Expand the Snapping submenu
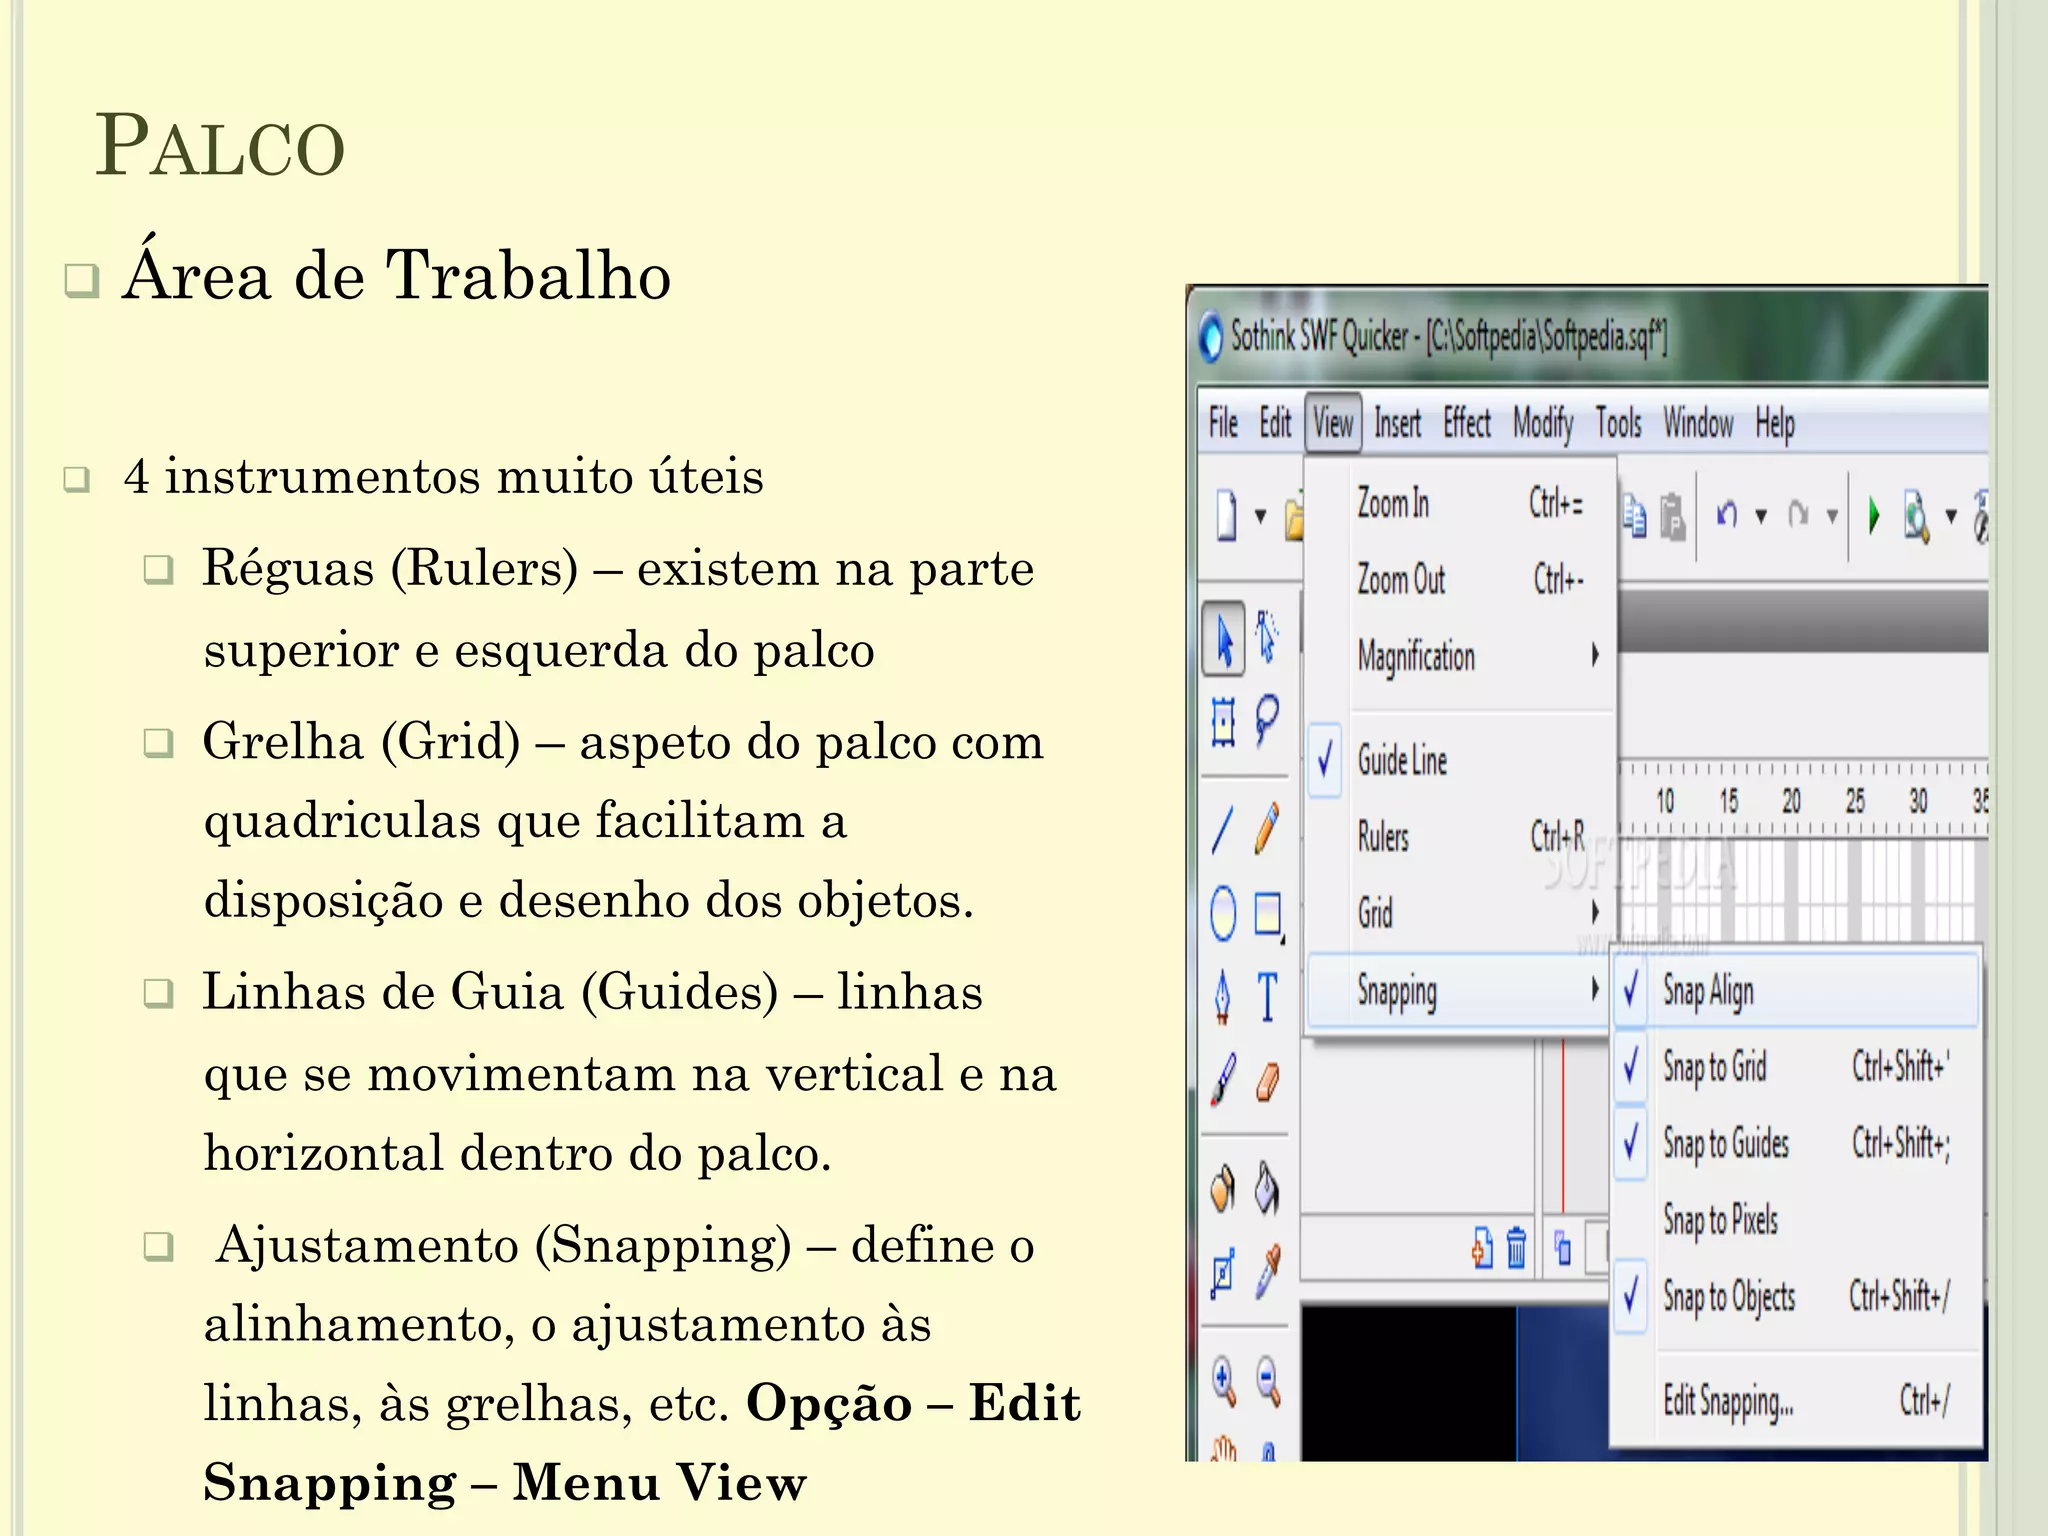The image size is (2048, 1536). tap(1460, 991)
